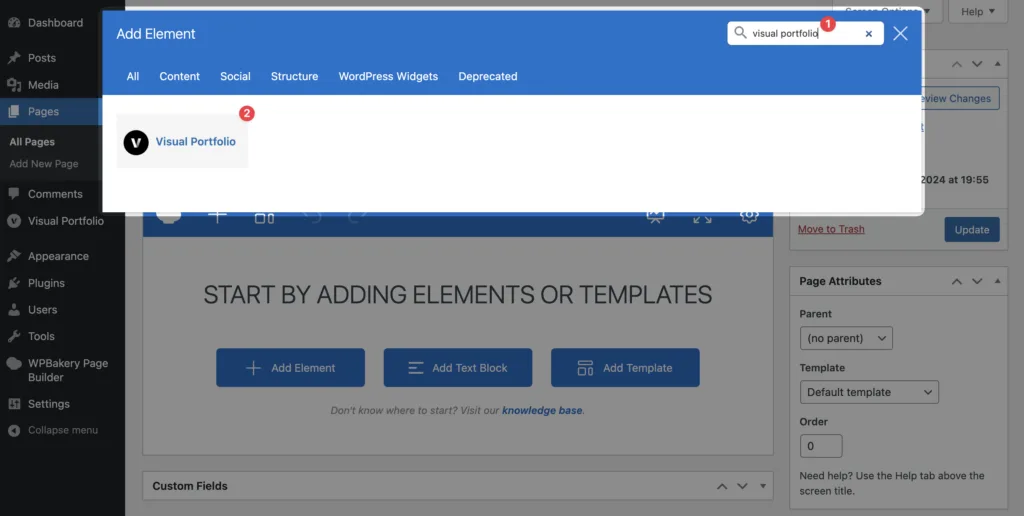Screen dimensions: 1024x516
Task: Open the Media menu icon
Action: click(14, 85)
